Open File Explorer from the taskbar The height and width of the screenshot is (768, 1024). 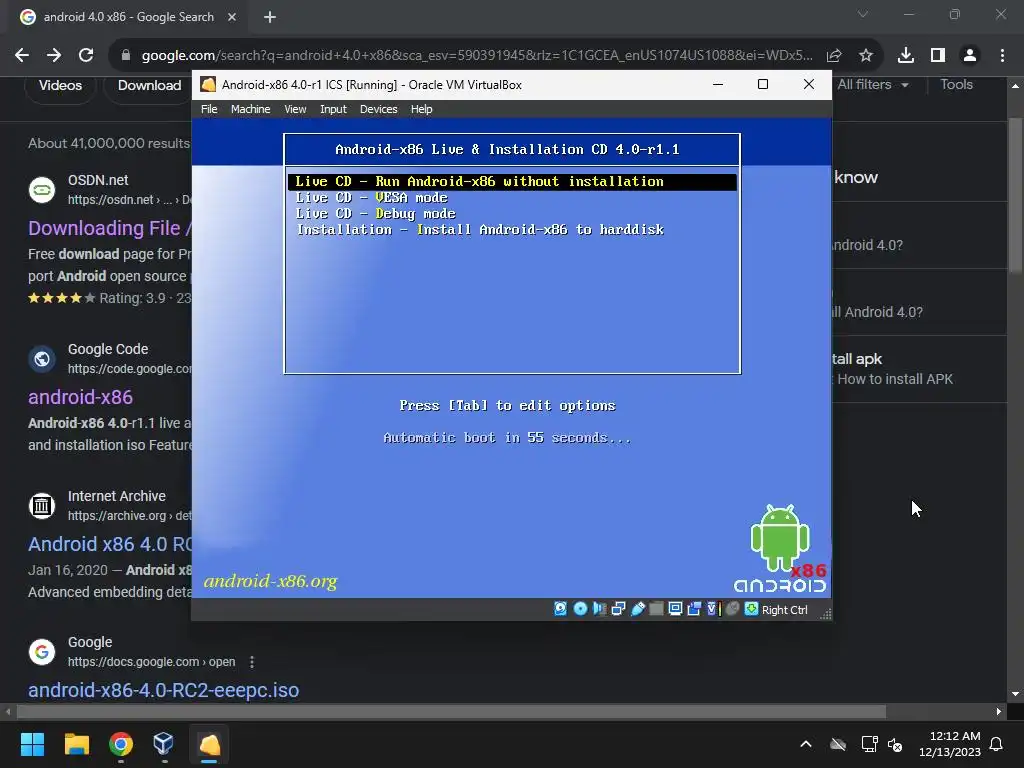pyautogui.click(x=76, y=744)
